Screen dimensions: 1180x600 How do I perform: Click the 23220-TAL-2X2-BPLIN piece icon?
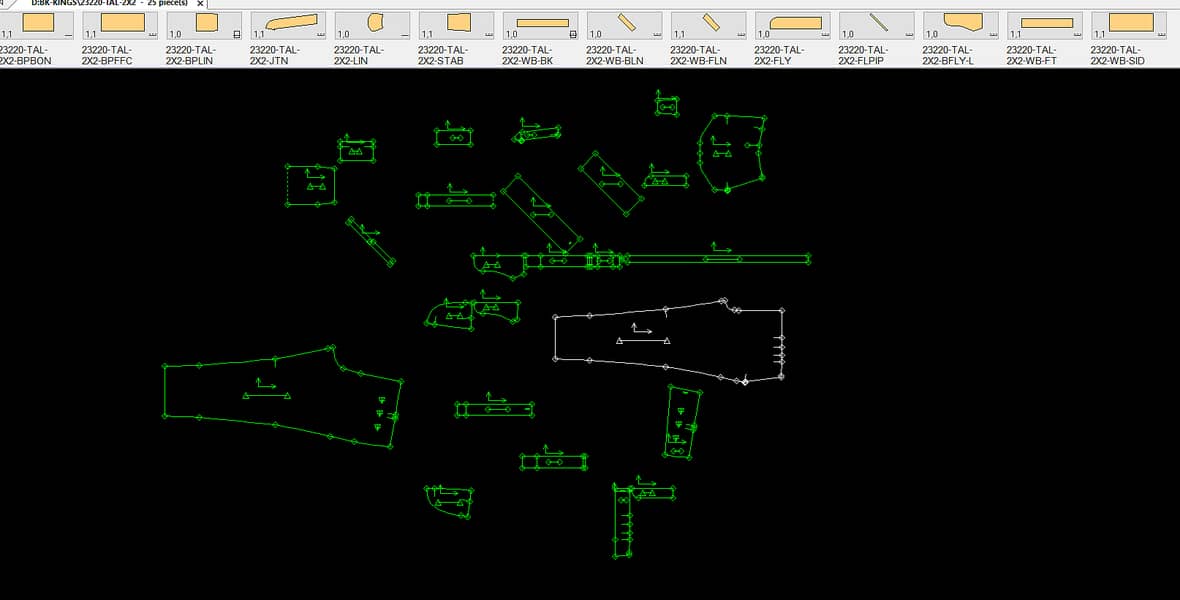point(206,23)
